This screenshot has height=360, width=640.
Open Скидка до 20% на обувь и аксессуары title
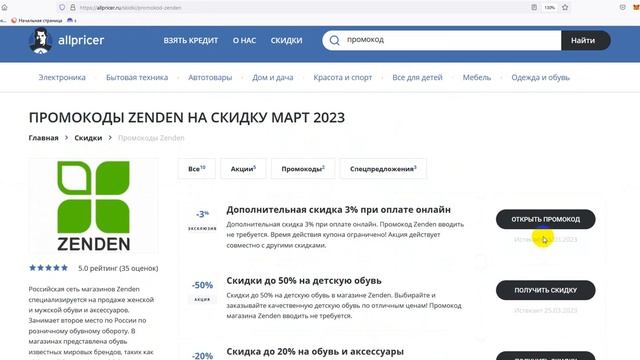coord(315,351)
